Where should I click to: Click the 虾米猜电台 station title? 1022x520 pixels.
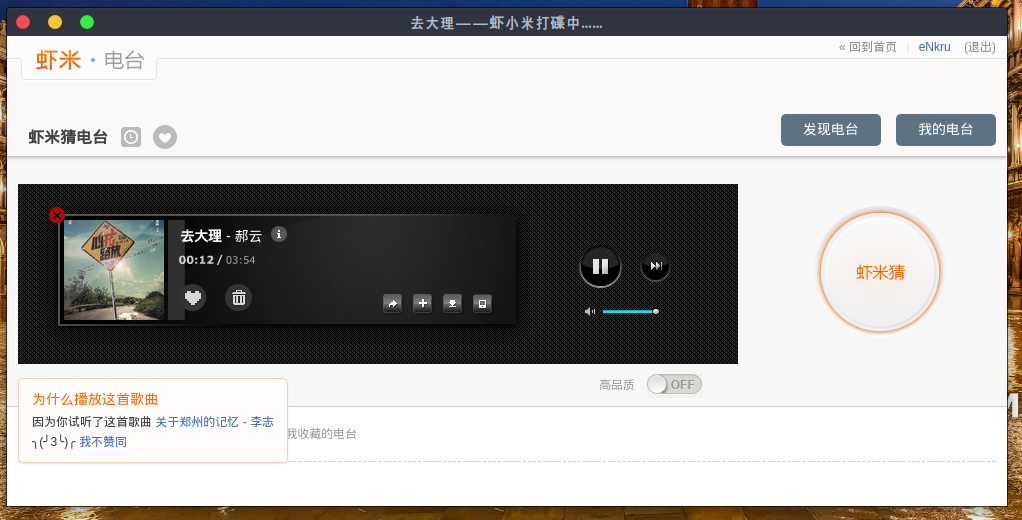[68, 137]
